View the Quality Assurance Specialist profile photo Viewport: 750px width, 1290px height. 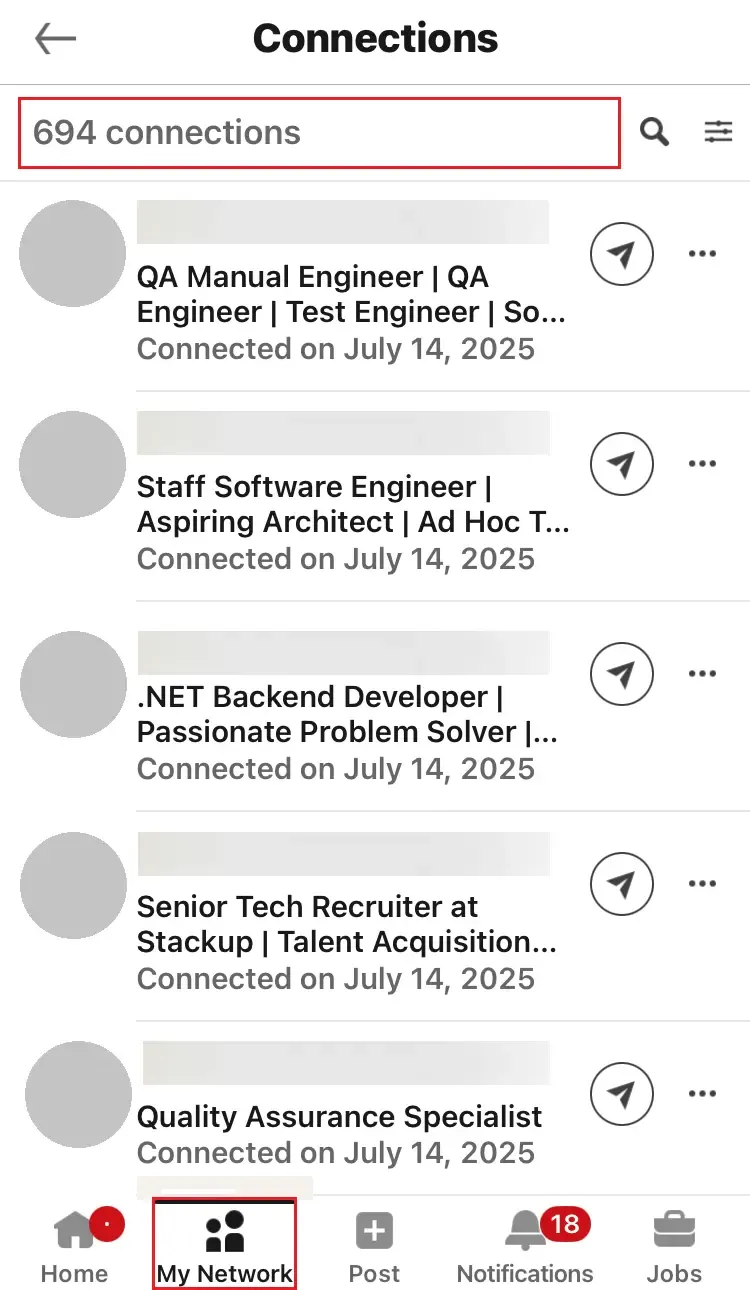pyautogui.click(x=78, y=1094)
